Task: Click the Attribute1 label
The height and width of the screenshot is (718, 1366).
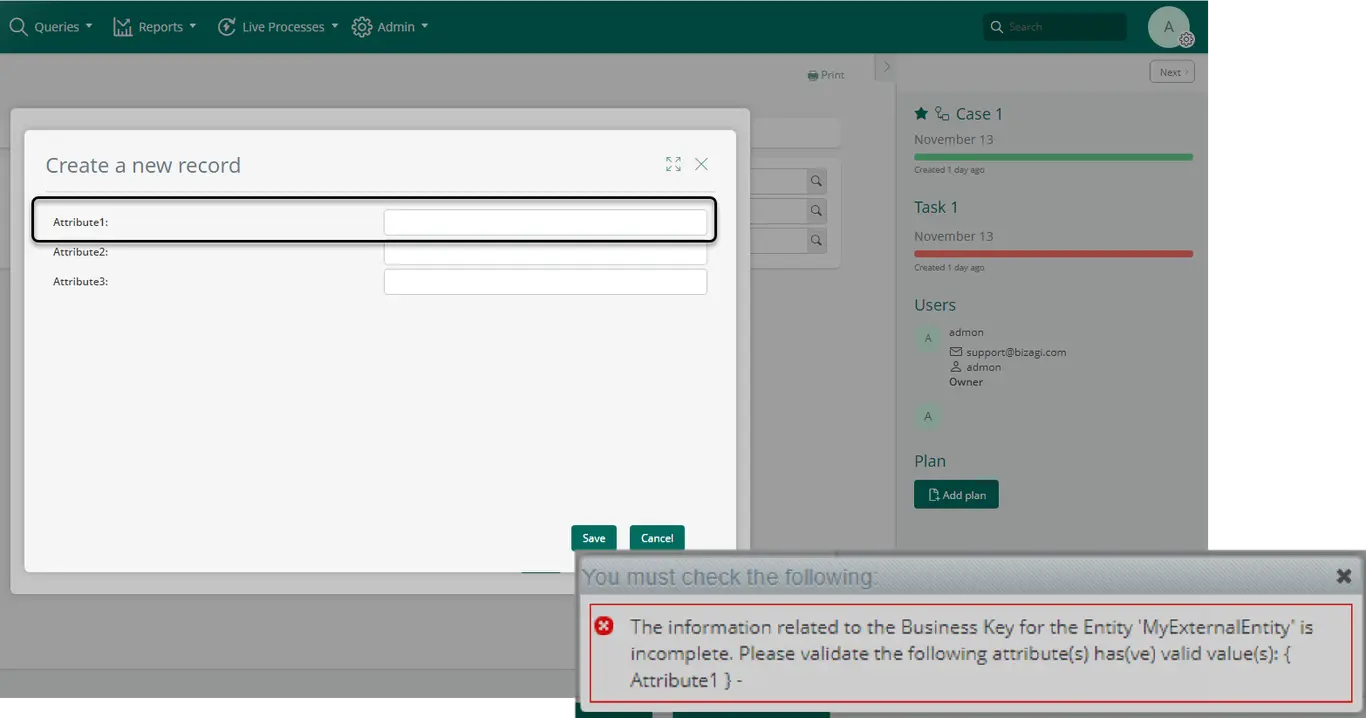Action: coord(80,222)
